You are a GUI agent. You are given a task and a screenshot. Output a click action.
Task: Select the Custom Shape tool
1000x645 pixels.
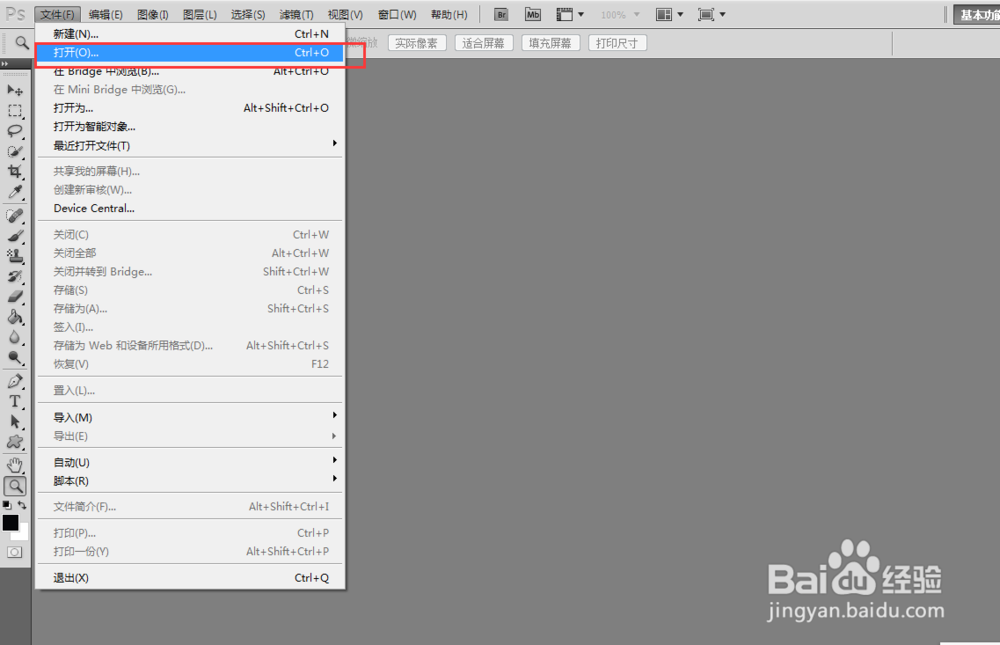(x=15, y=442)
